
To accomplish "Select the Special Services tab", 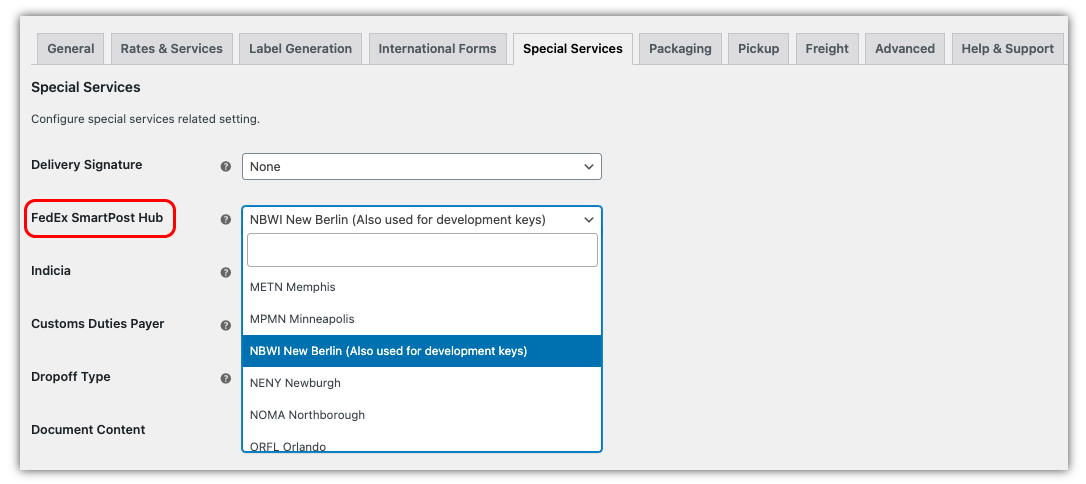I will tap(573, 49).
